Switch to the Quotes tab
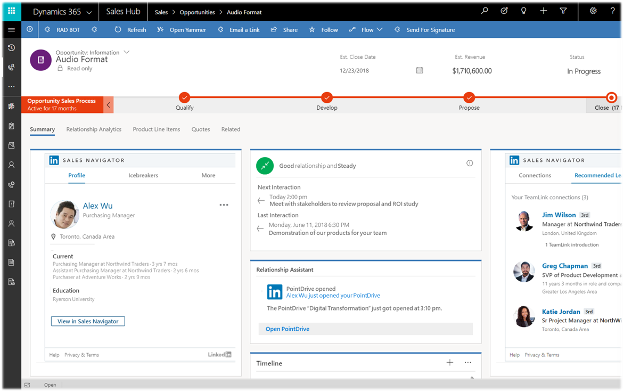This screenshot has height=392, width=624. click(201, 129)
